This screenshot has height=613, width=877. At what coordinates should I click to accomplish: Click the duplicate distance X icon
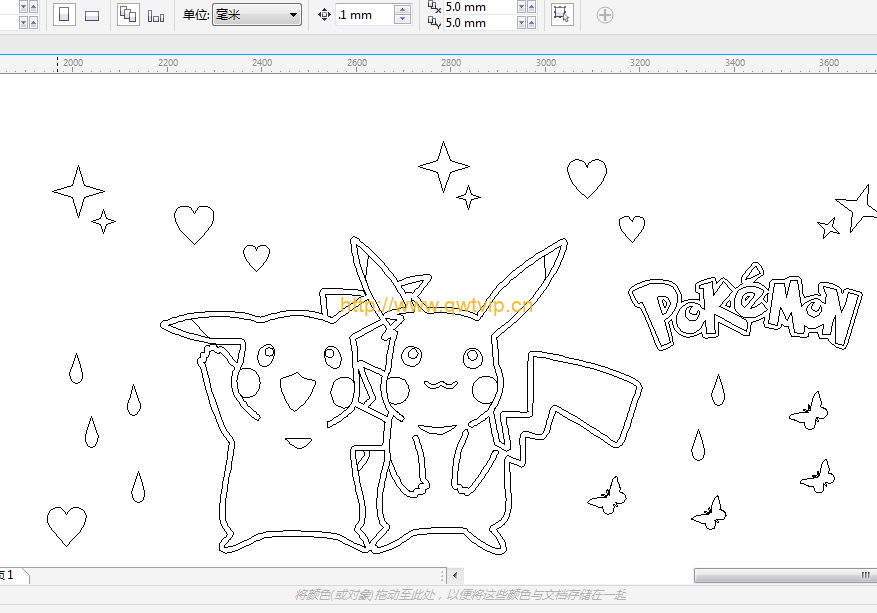(x=435, y=7)
